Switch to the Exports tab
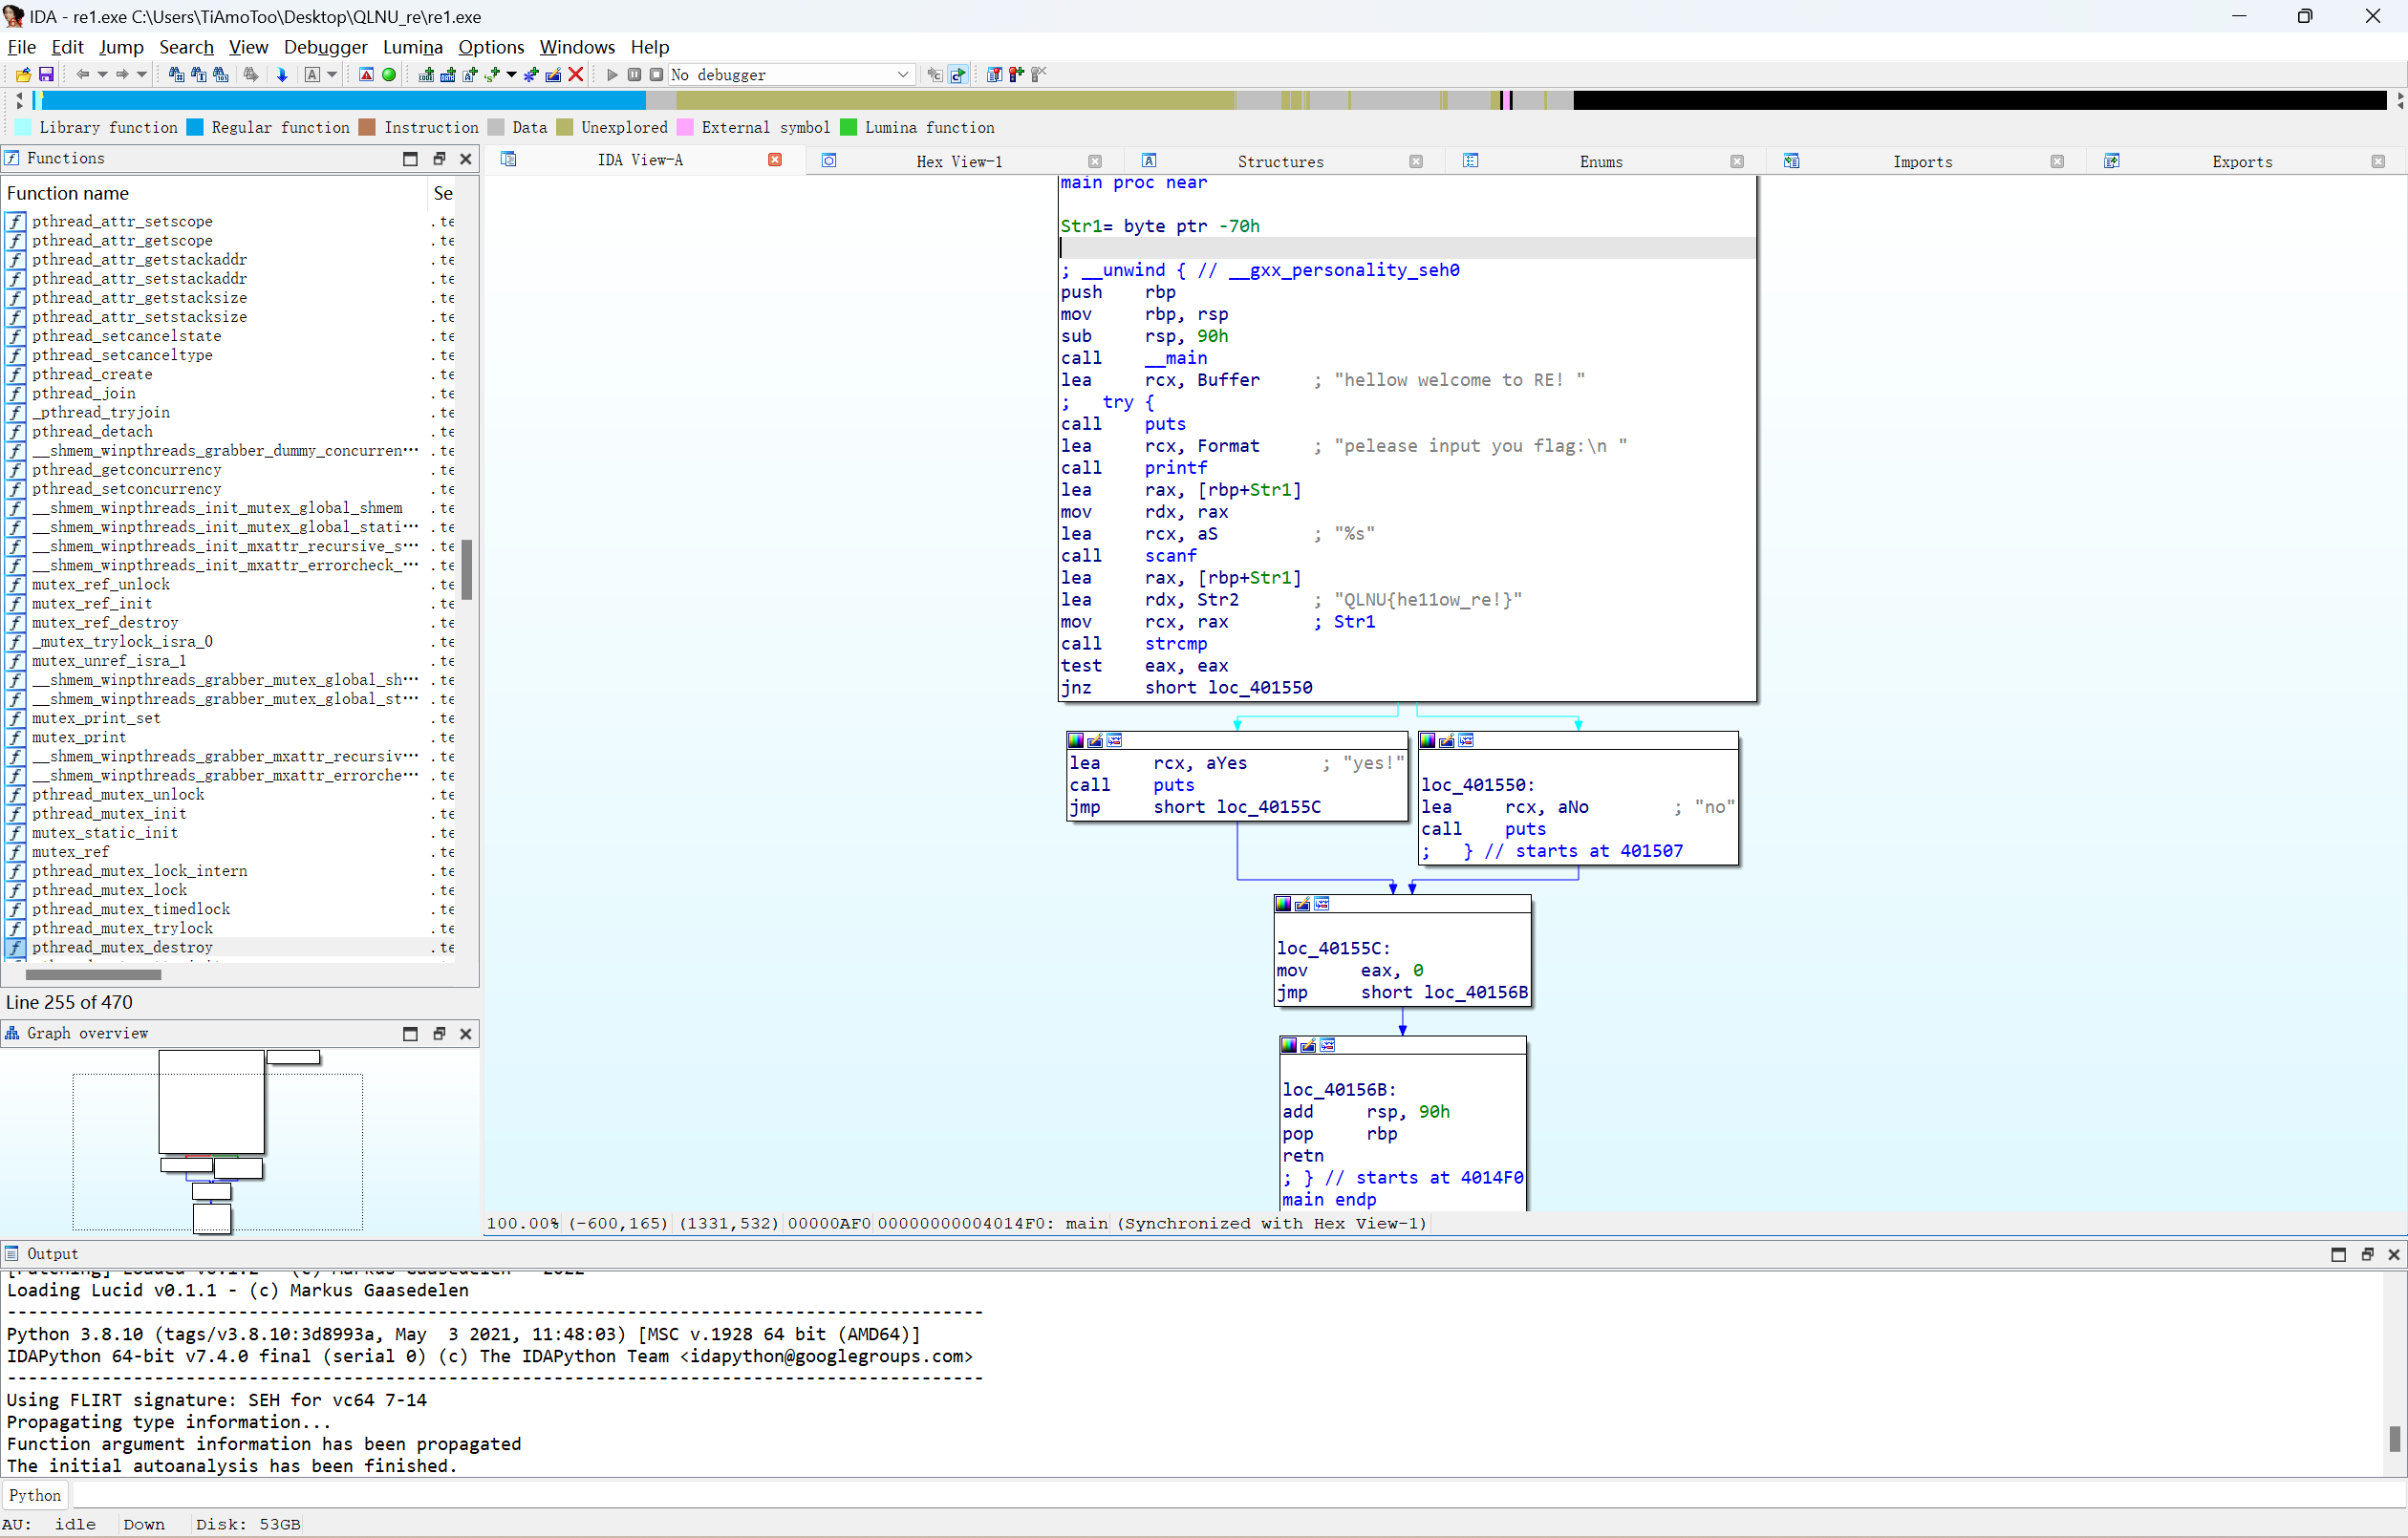2408x1538 pixels. 2242,161
